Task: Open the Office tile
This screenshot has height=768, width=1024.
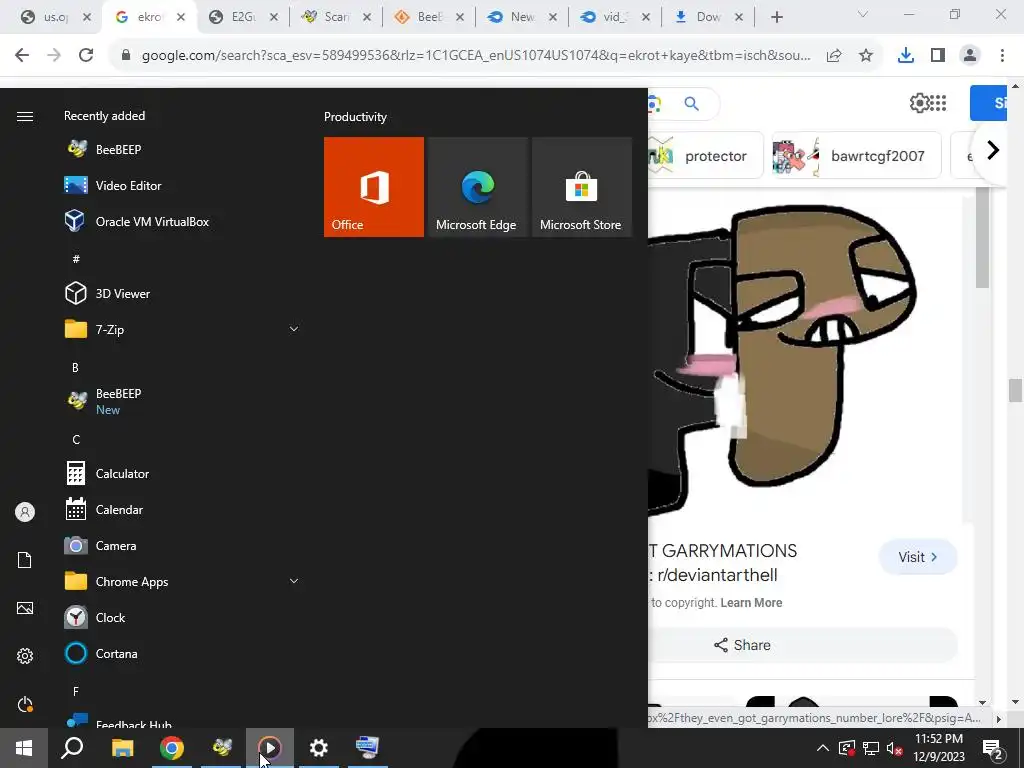Action: (x=374, y=187)
